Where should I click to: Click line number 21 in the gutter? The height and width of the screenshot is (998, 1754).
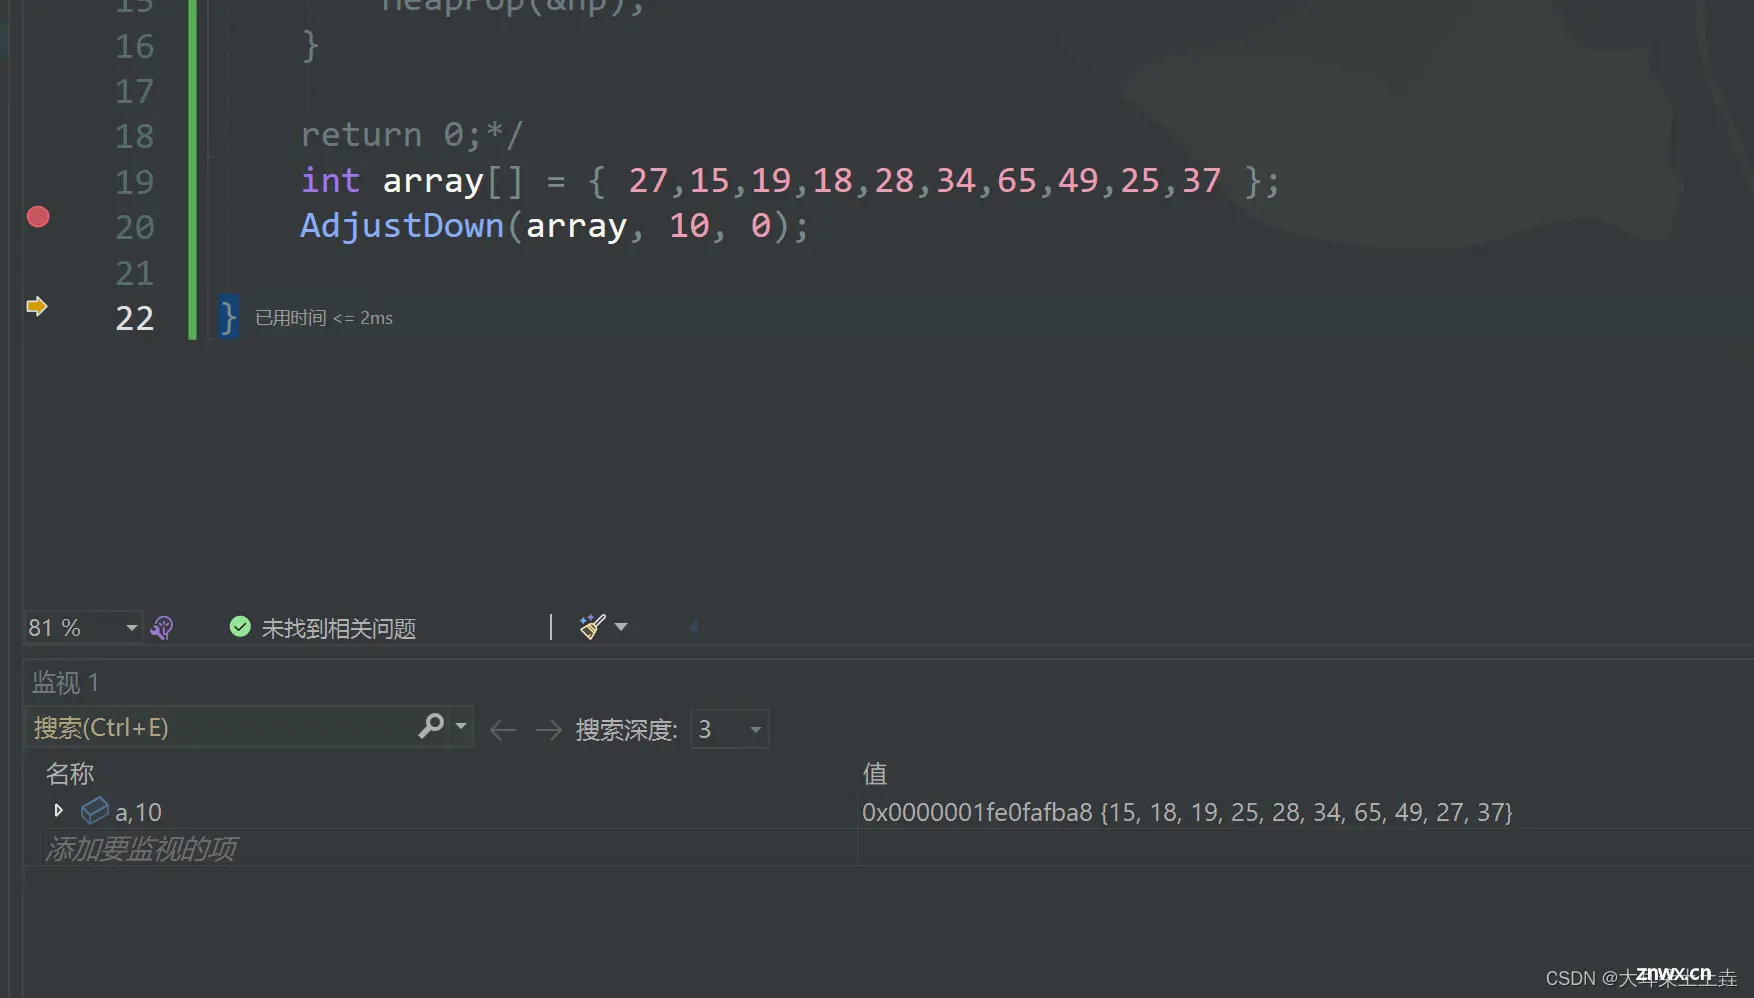pyautogui.click(x=134, y=273)
